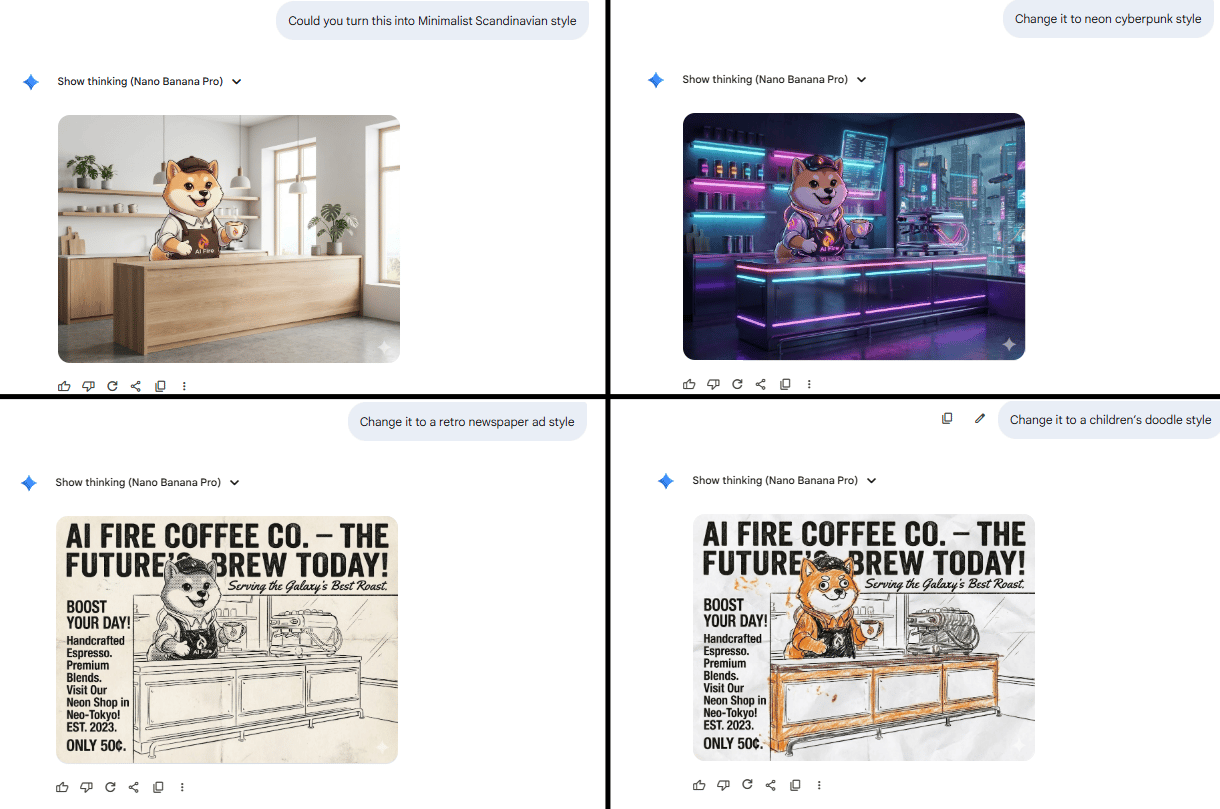This screenshot has height=809, width=1220.
Task: Give a thumbs up to the Scandinavian style image
Action: click(64, 385)
